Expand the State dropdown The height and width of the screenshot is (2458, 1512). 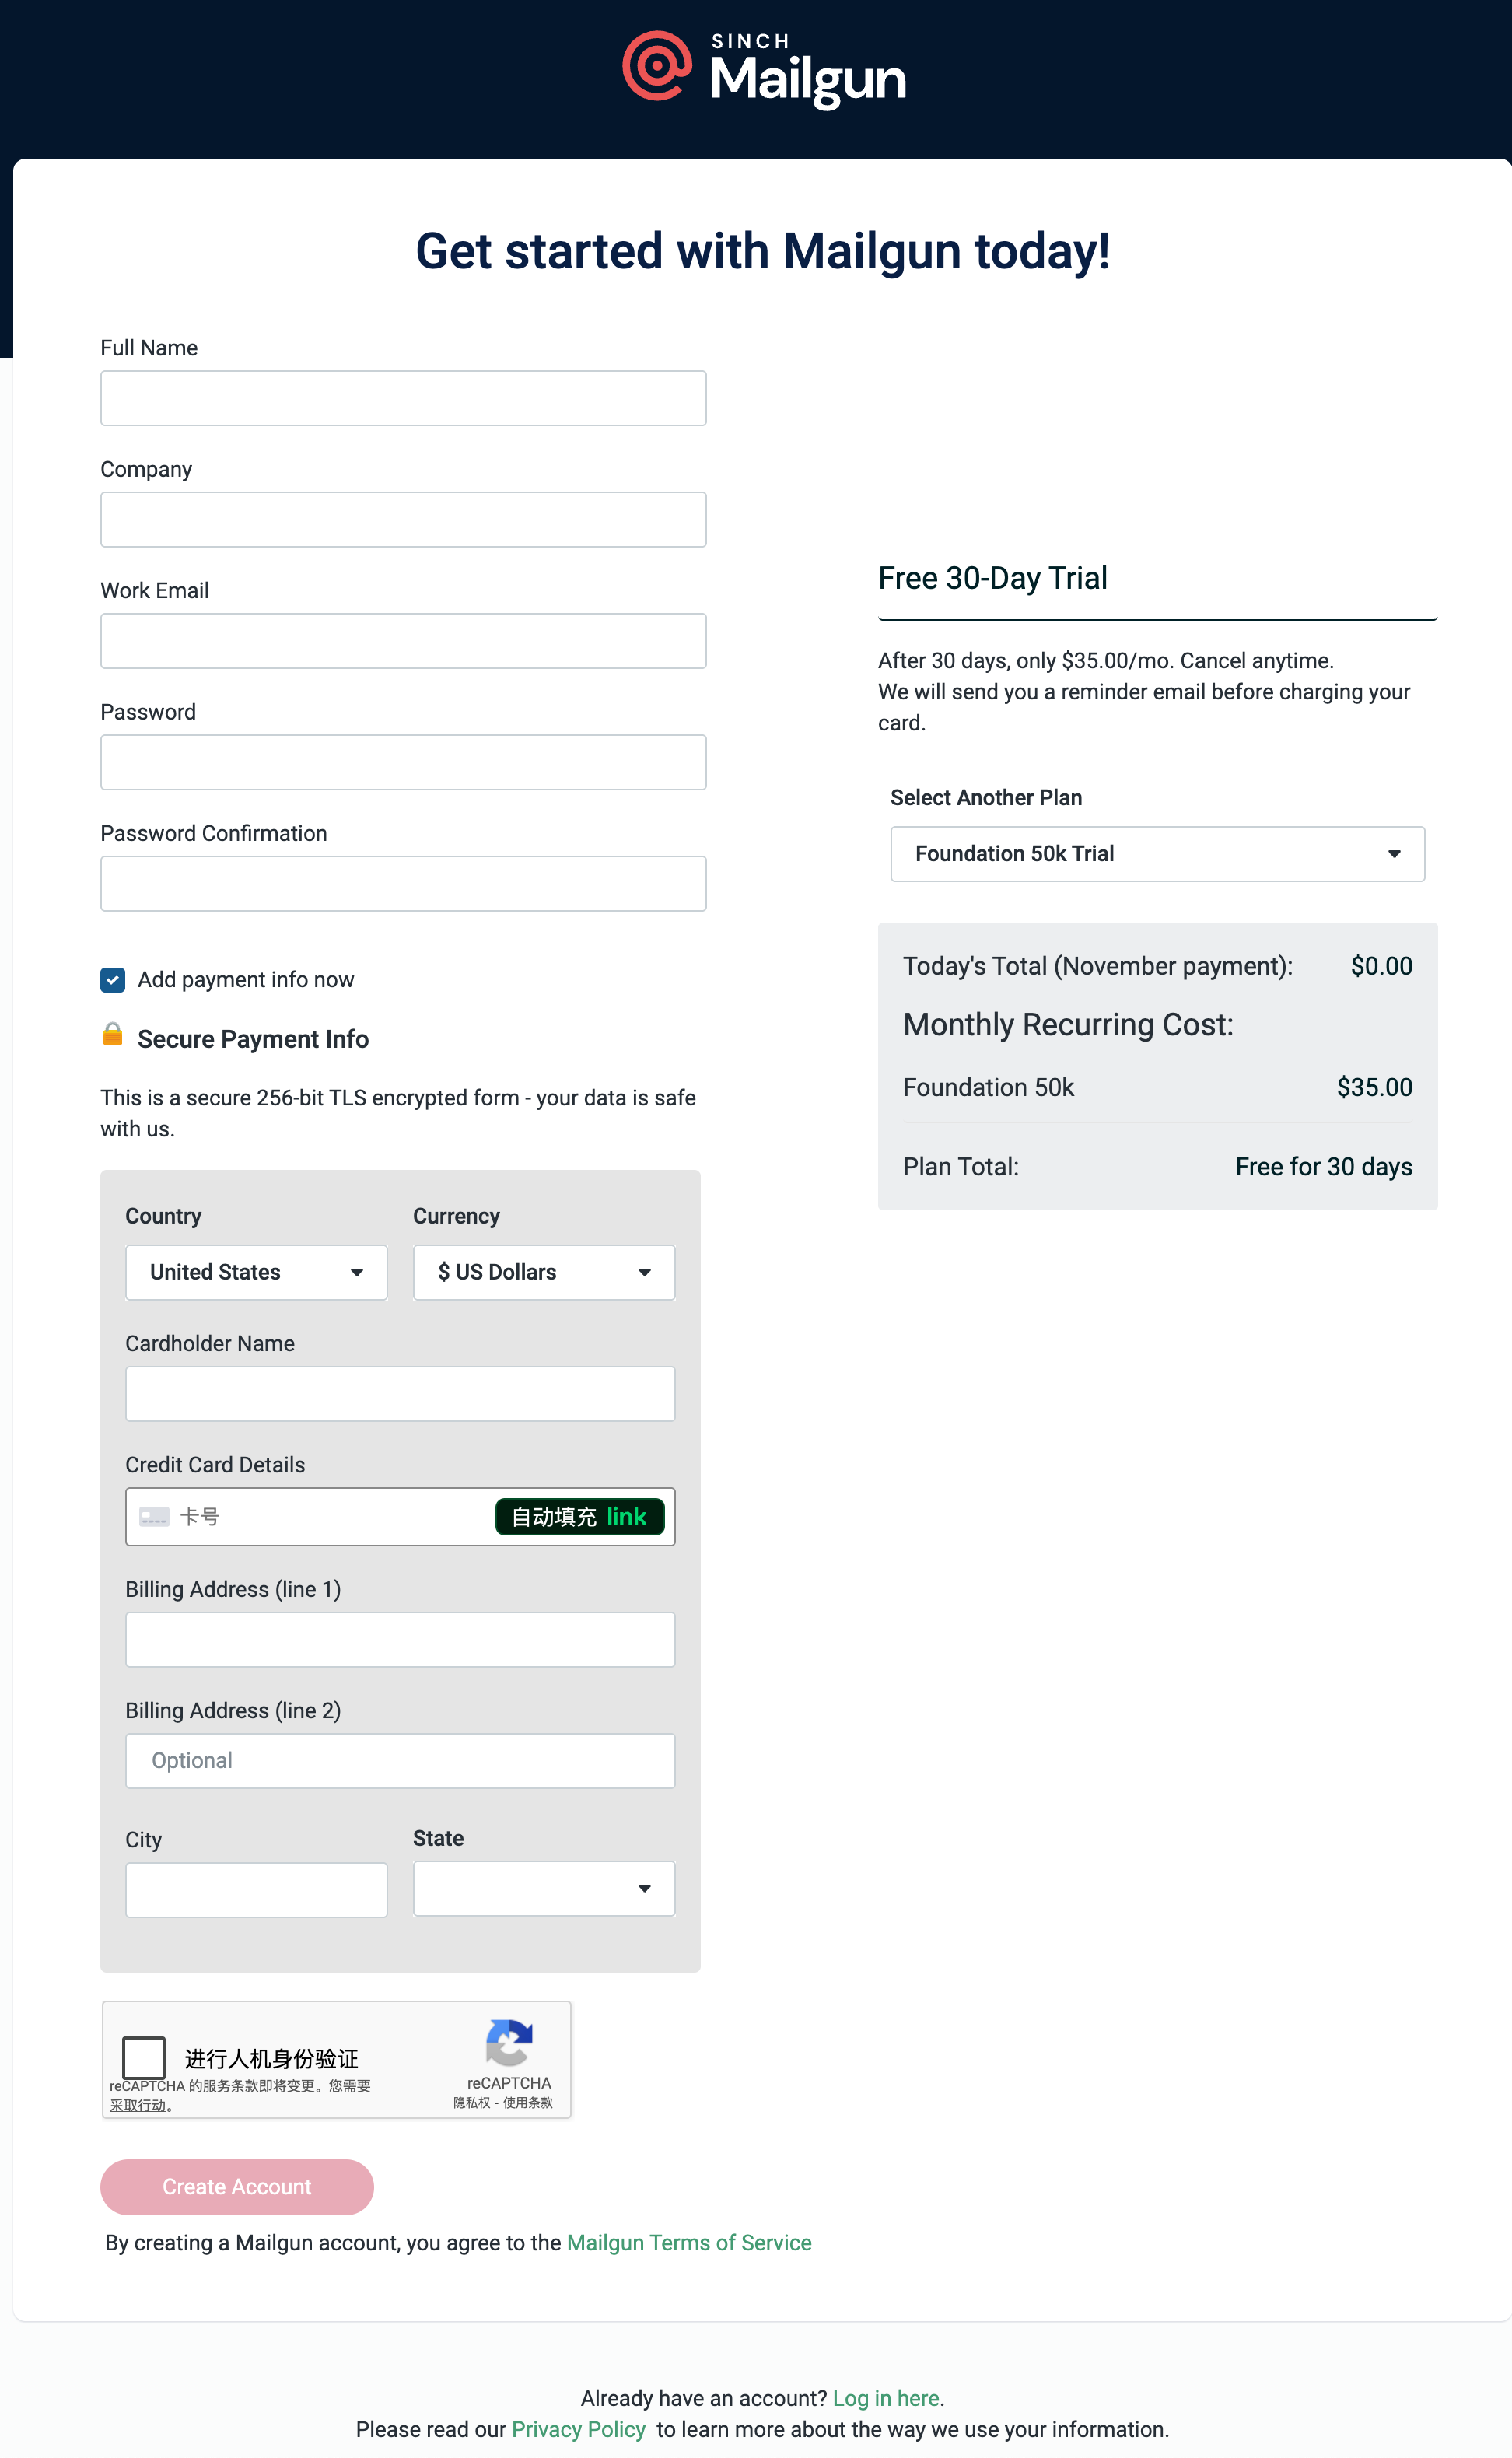tap(544, 1888)
